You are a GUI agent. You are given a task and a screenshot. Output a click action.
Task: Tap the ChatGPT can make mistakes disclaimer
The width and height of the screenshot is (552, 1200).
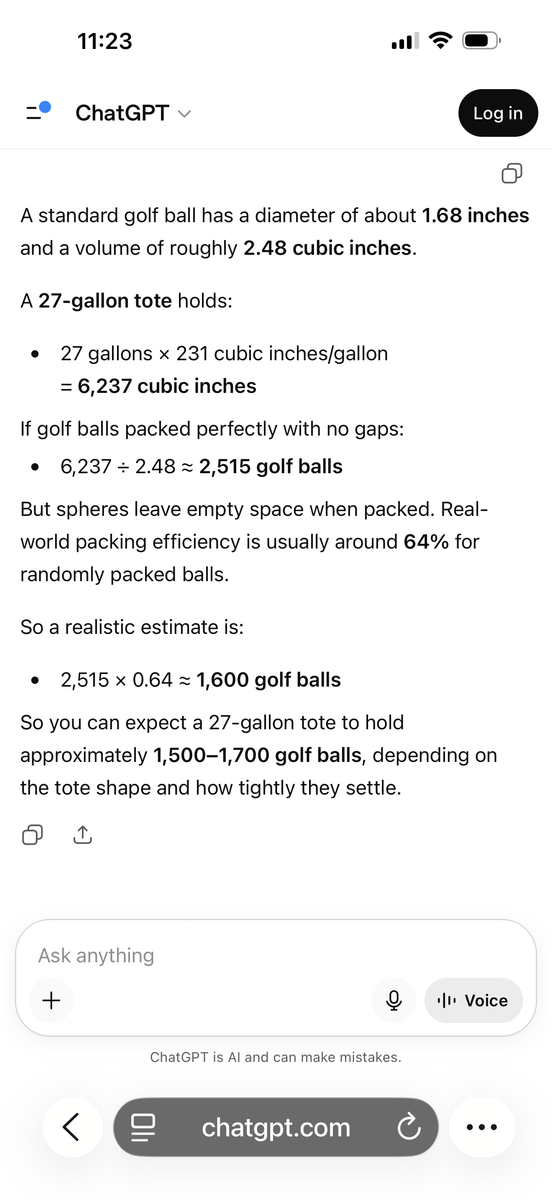tap(276, 1057)
